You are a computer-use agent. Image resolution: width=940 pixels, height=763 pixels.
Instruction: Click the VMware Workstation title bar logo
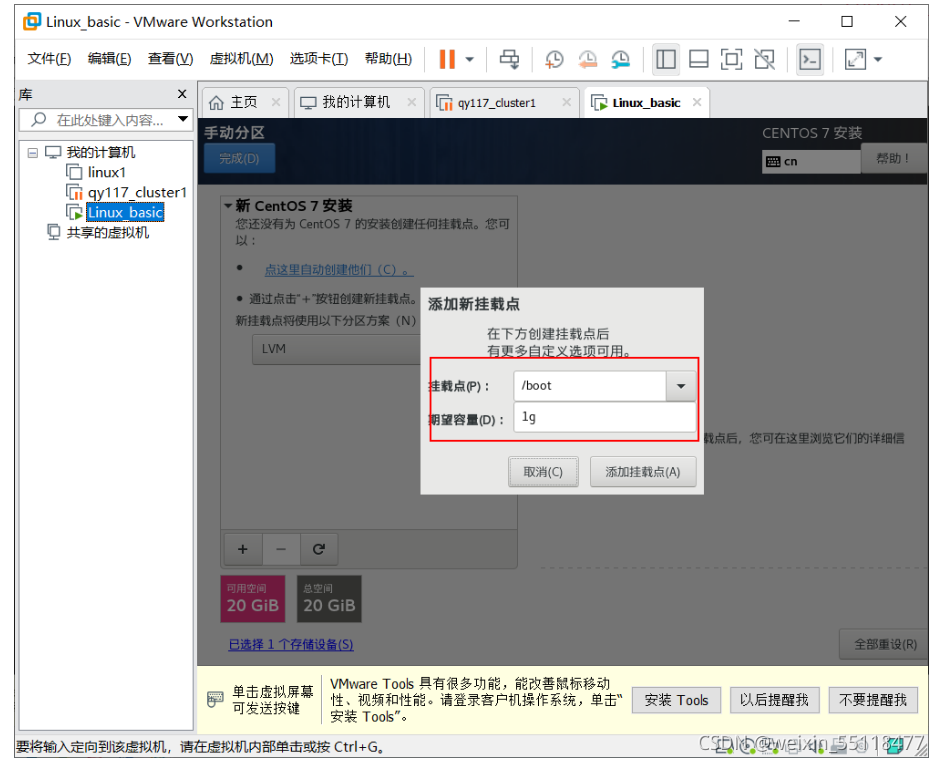[32, 22]
